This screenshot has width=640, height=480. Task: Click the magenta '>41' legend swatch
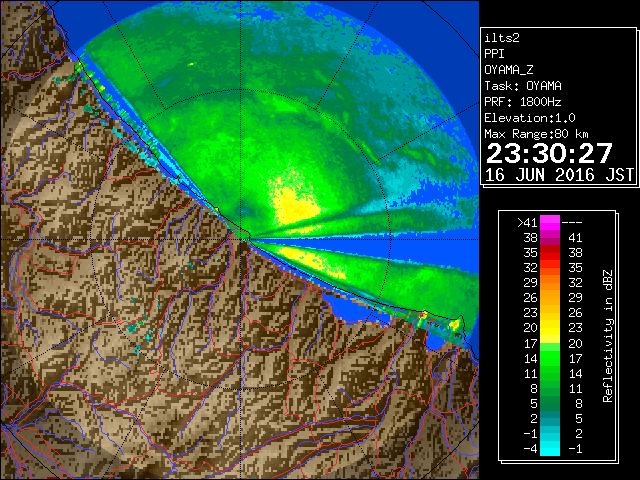[550, 222]
